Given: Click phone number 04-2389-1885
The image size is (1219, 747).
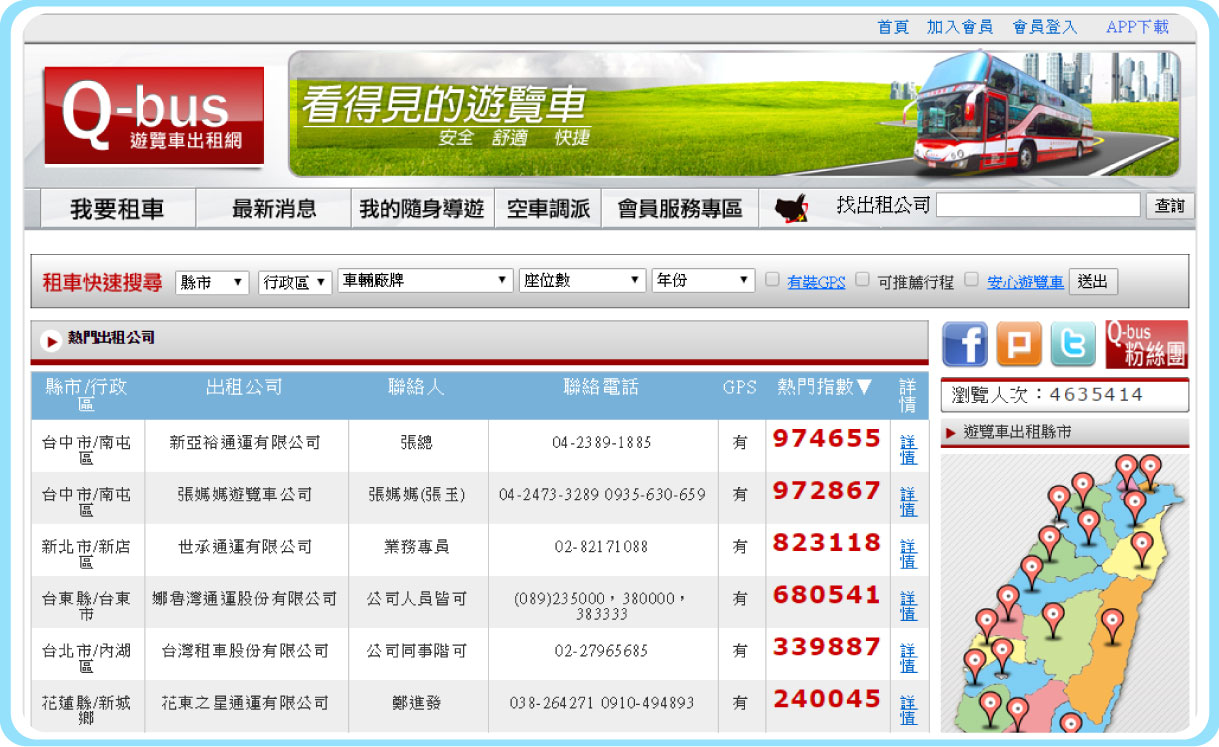Looking at the screenshot, I should pos(602,442).
